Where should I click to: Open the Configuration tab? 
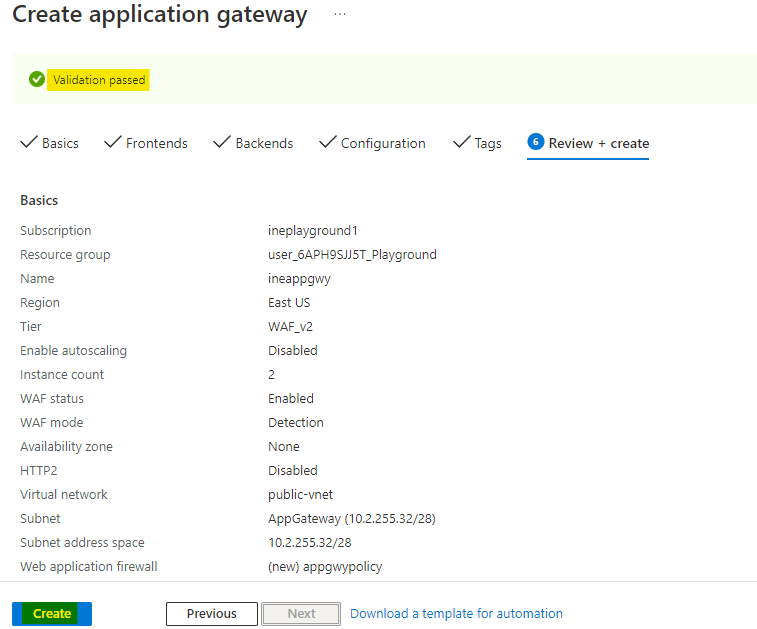coord(383,143)
